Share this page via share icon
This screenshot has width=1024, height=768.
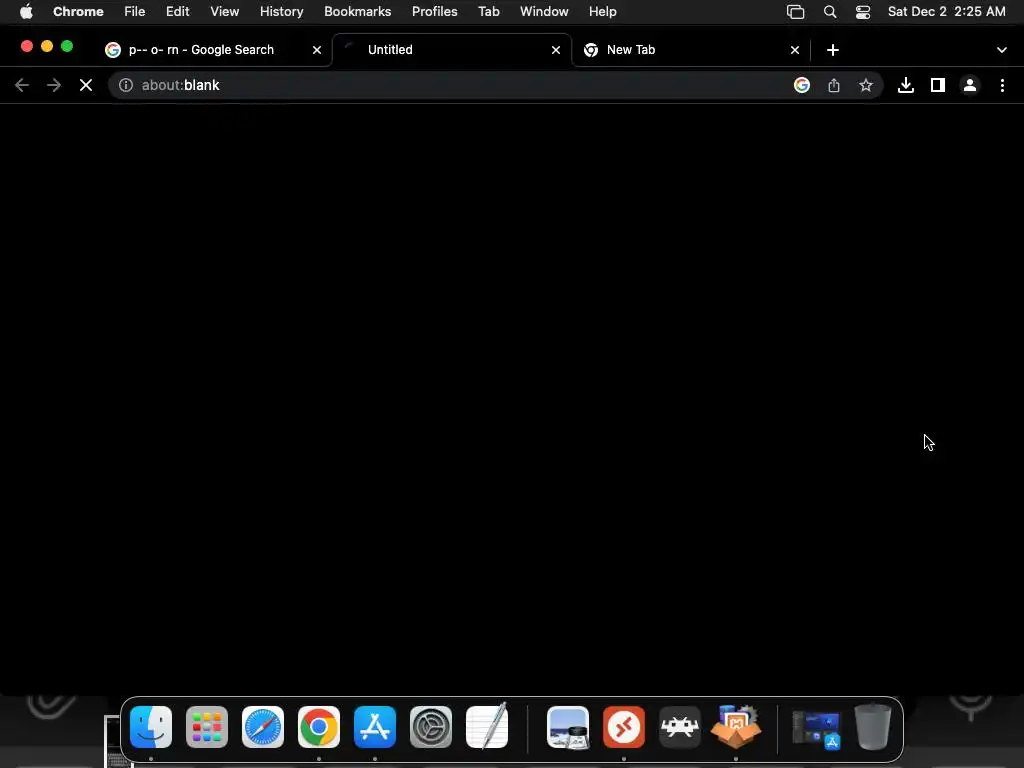point(834,86)
